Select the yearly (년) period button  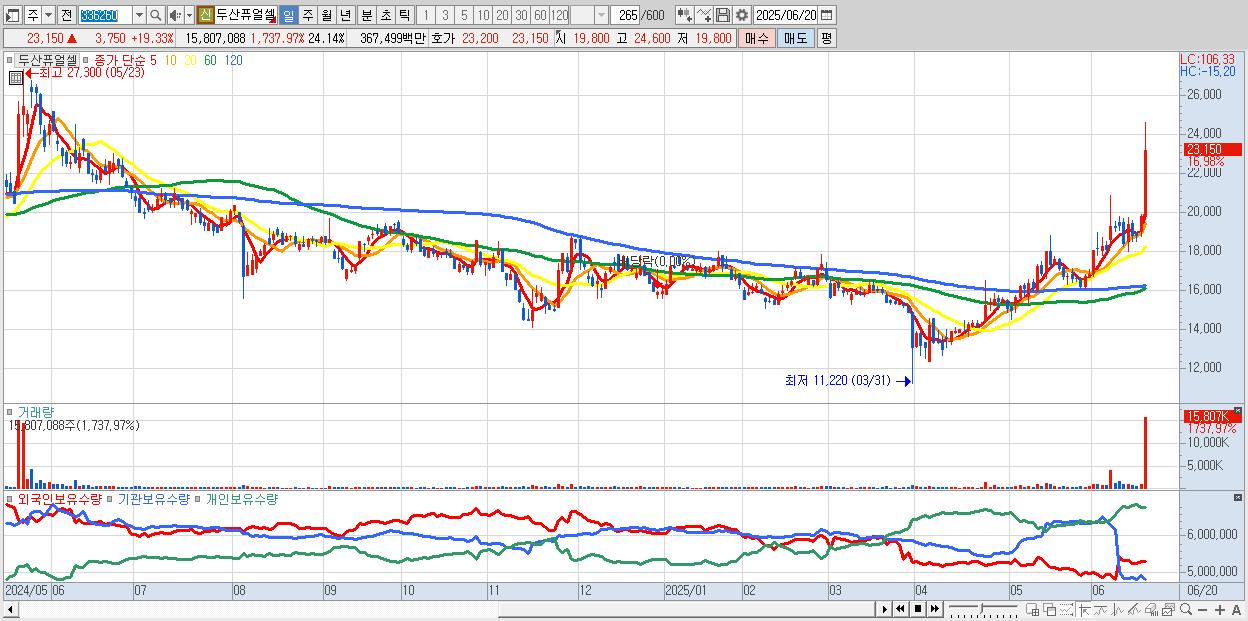(x=345, y=15)
